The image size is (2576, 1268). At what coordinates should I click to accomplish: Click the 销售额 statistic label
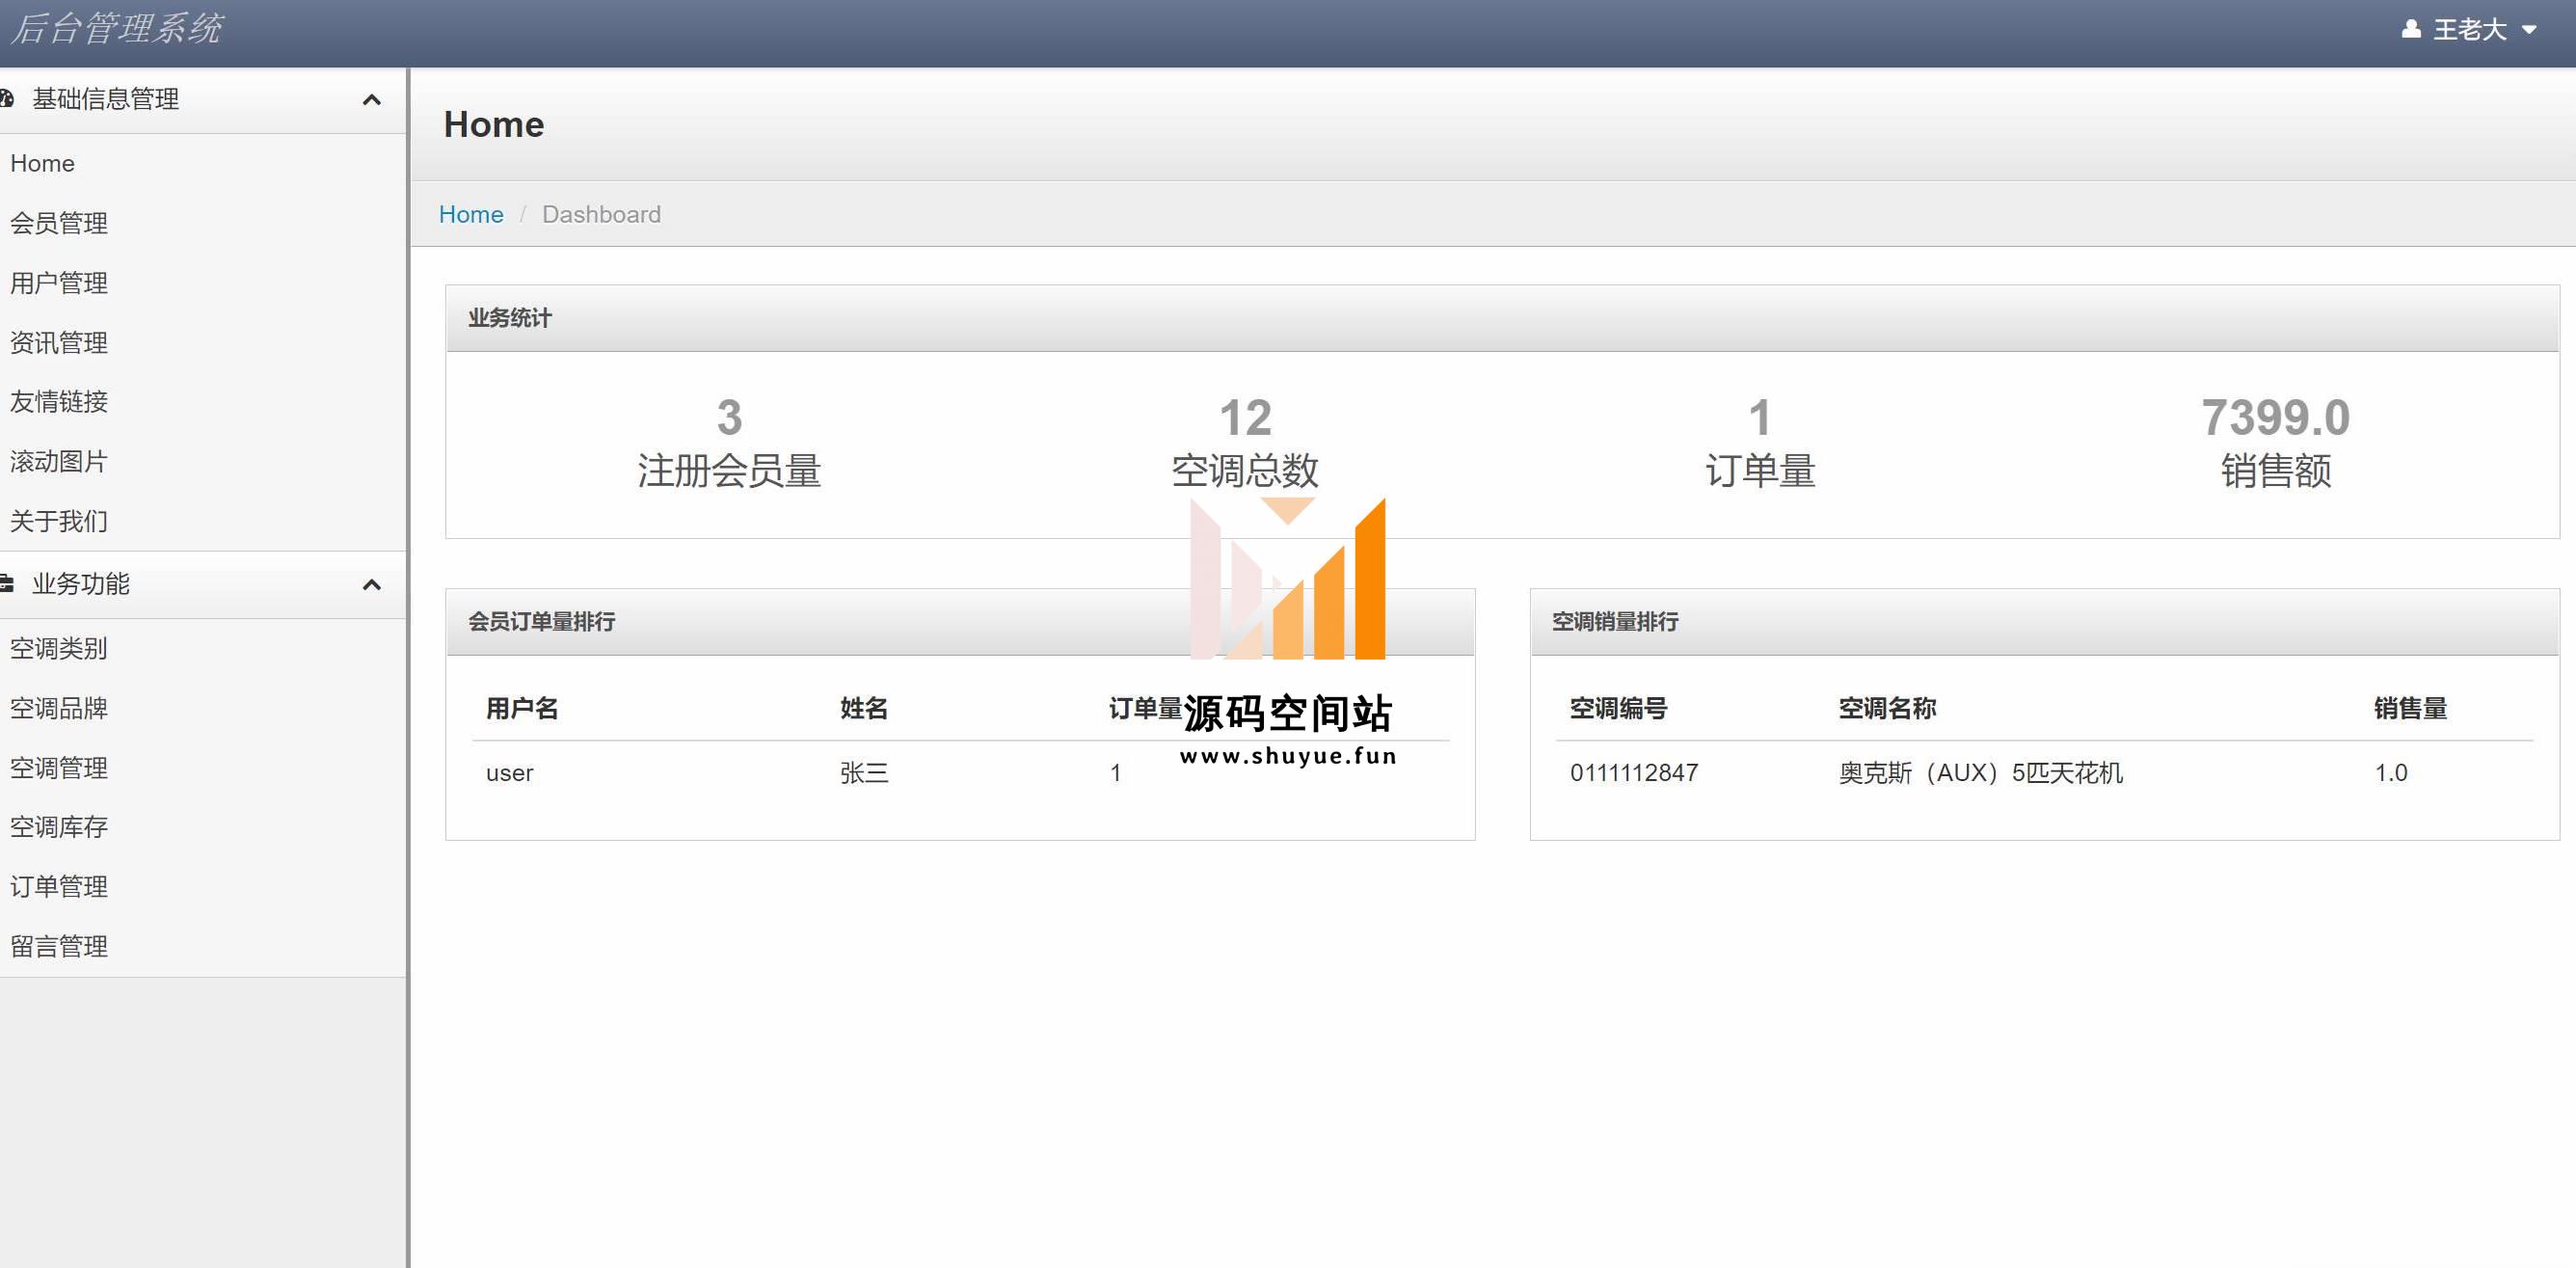click(2276, 470)
